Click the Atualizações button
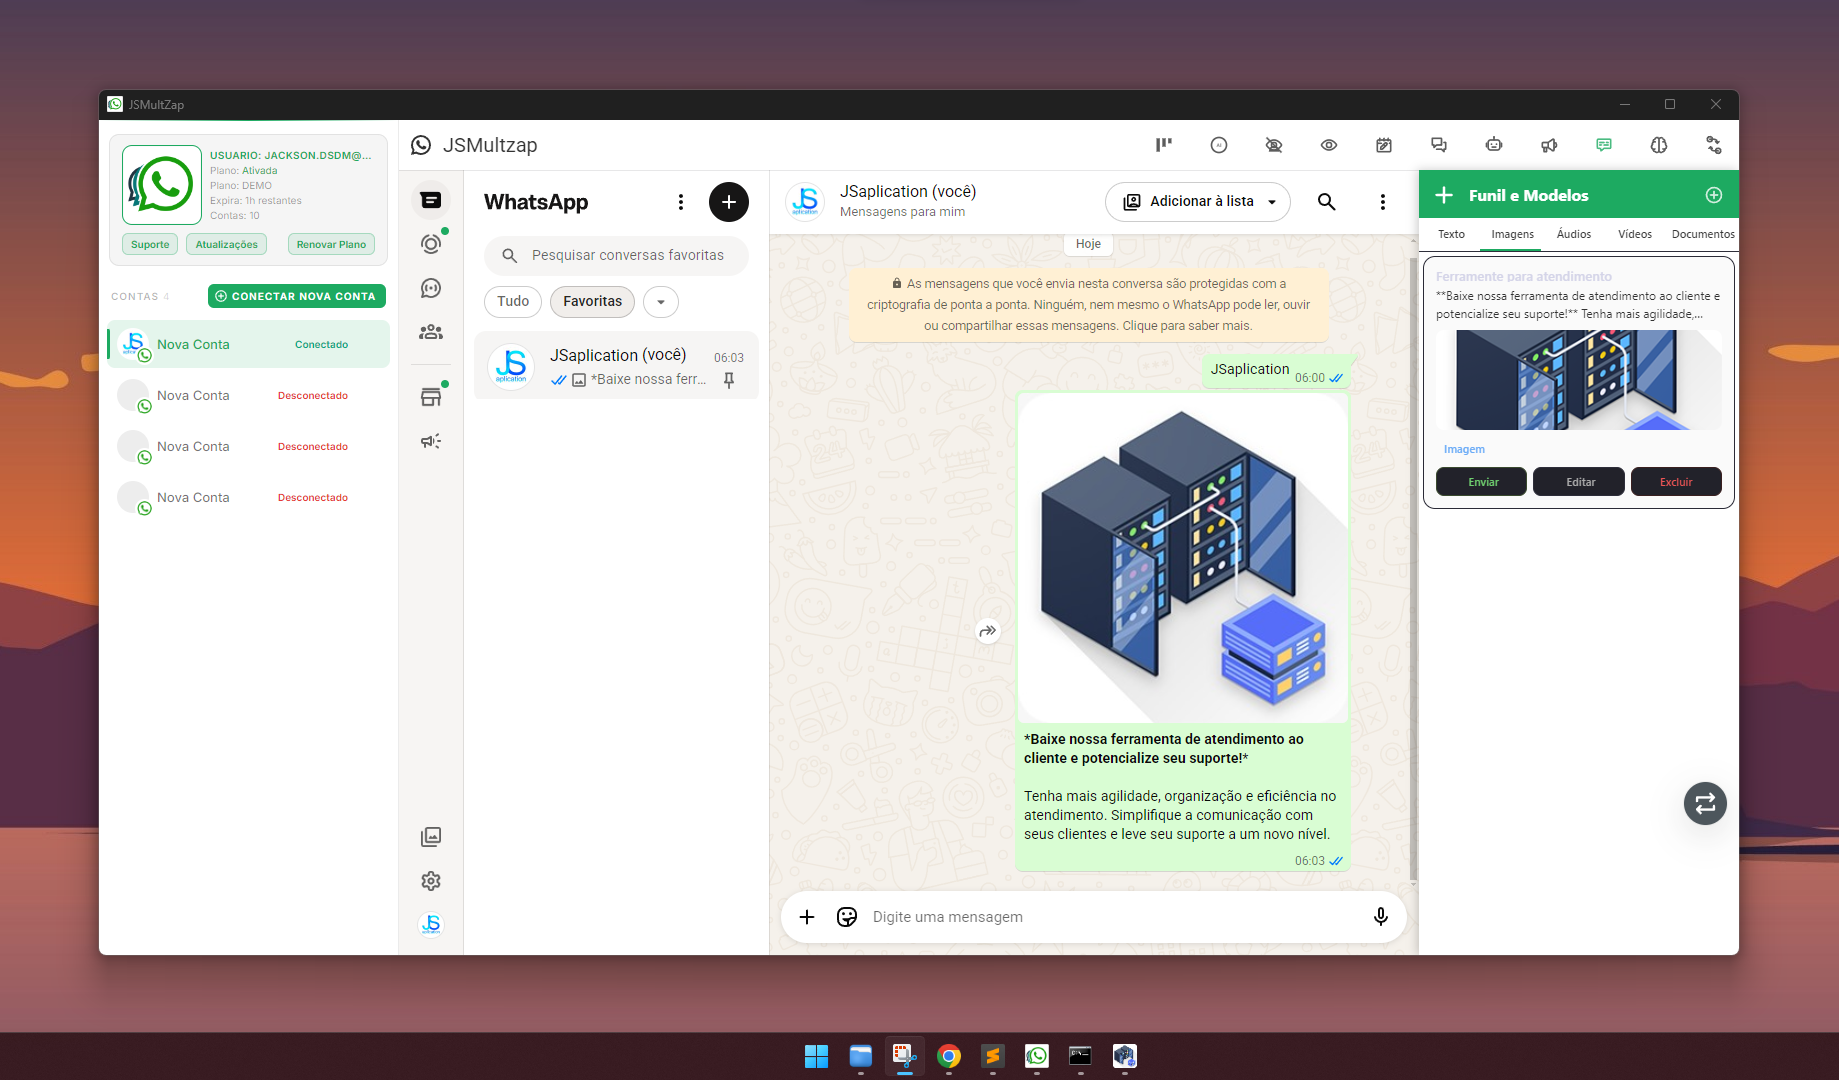1839x1080 pixels. [226, 244]
